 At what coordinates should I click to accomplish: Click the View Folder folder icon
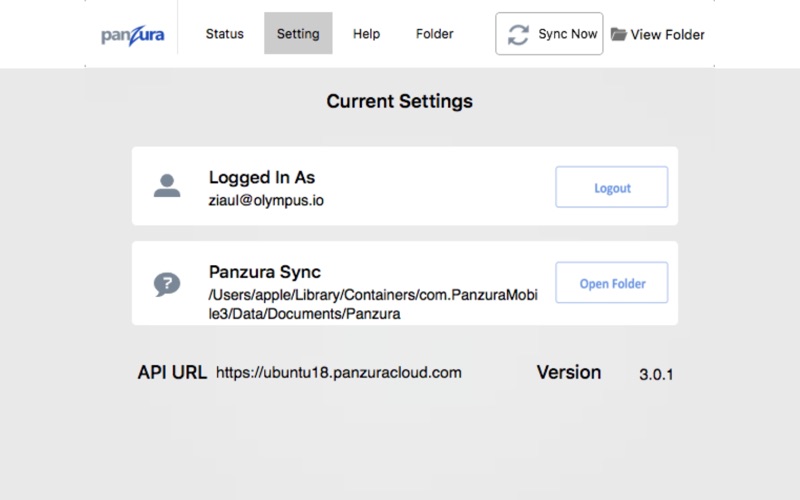tap(618, 34)
